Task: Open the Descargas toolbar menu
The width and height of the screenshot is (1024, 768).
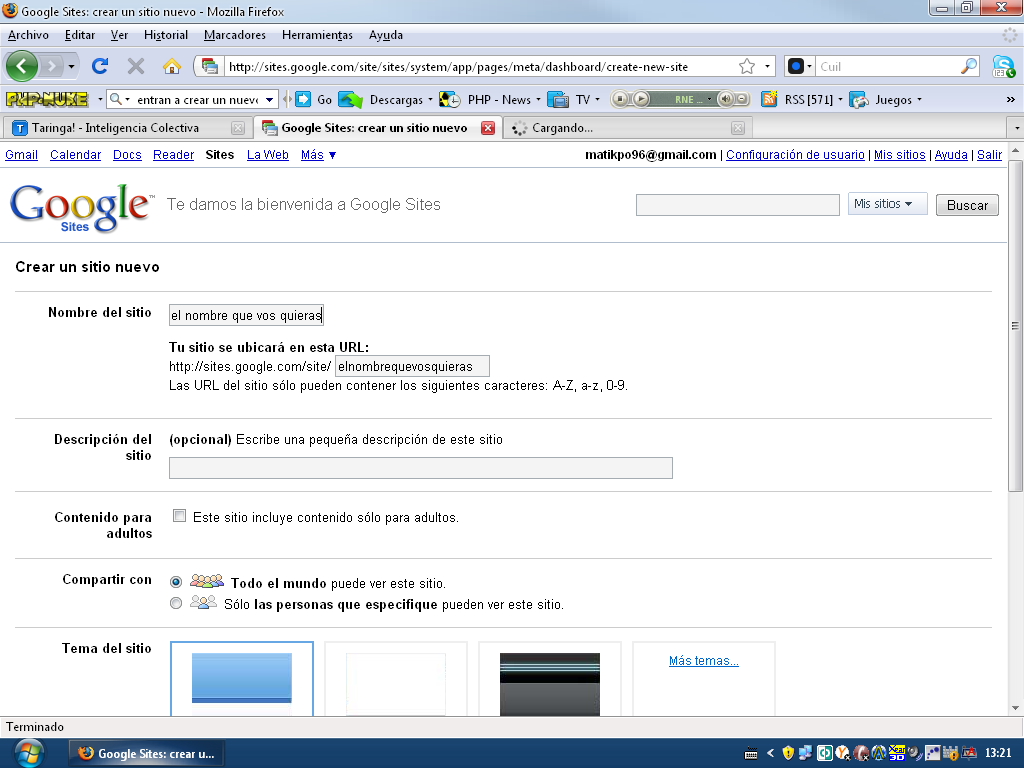Action: [x=386, y=99]
